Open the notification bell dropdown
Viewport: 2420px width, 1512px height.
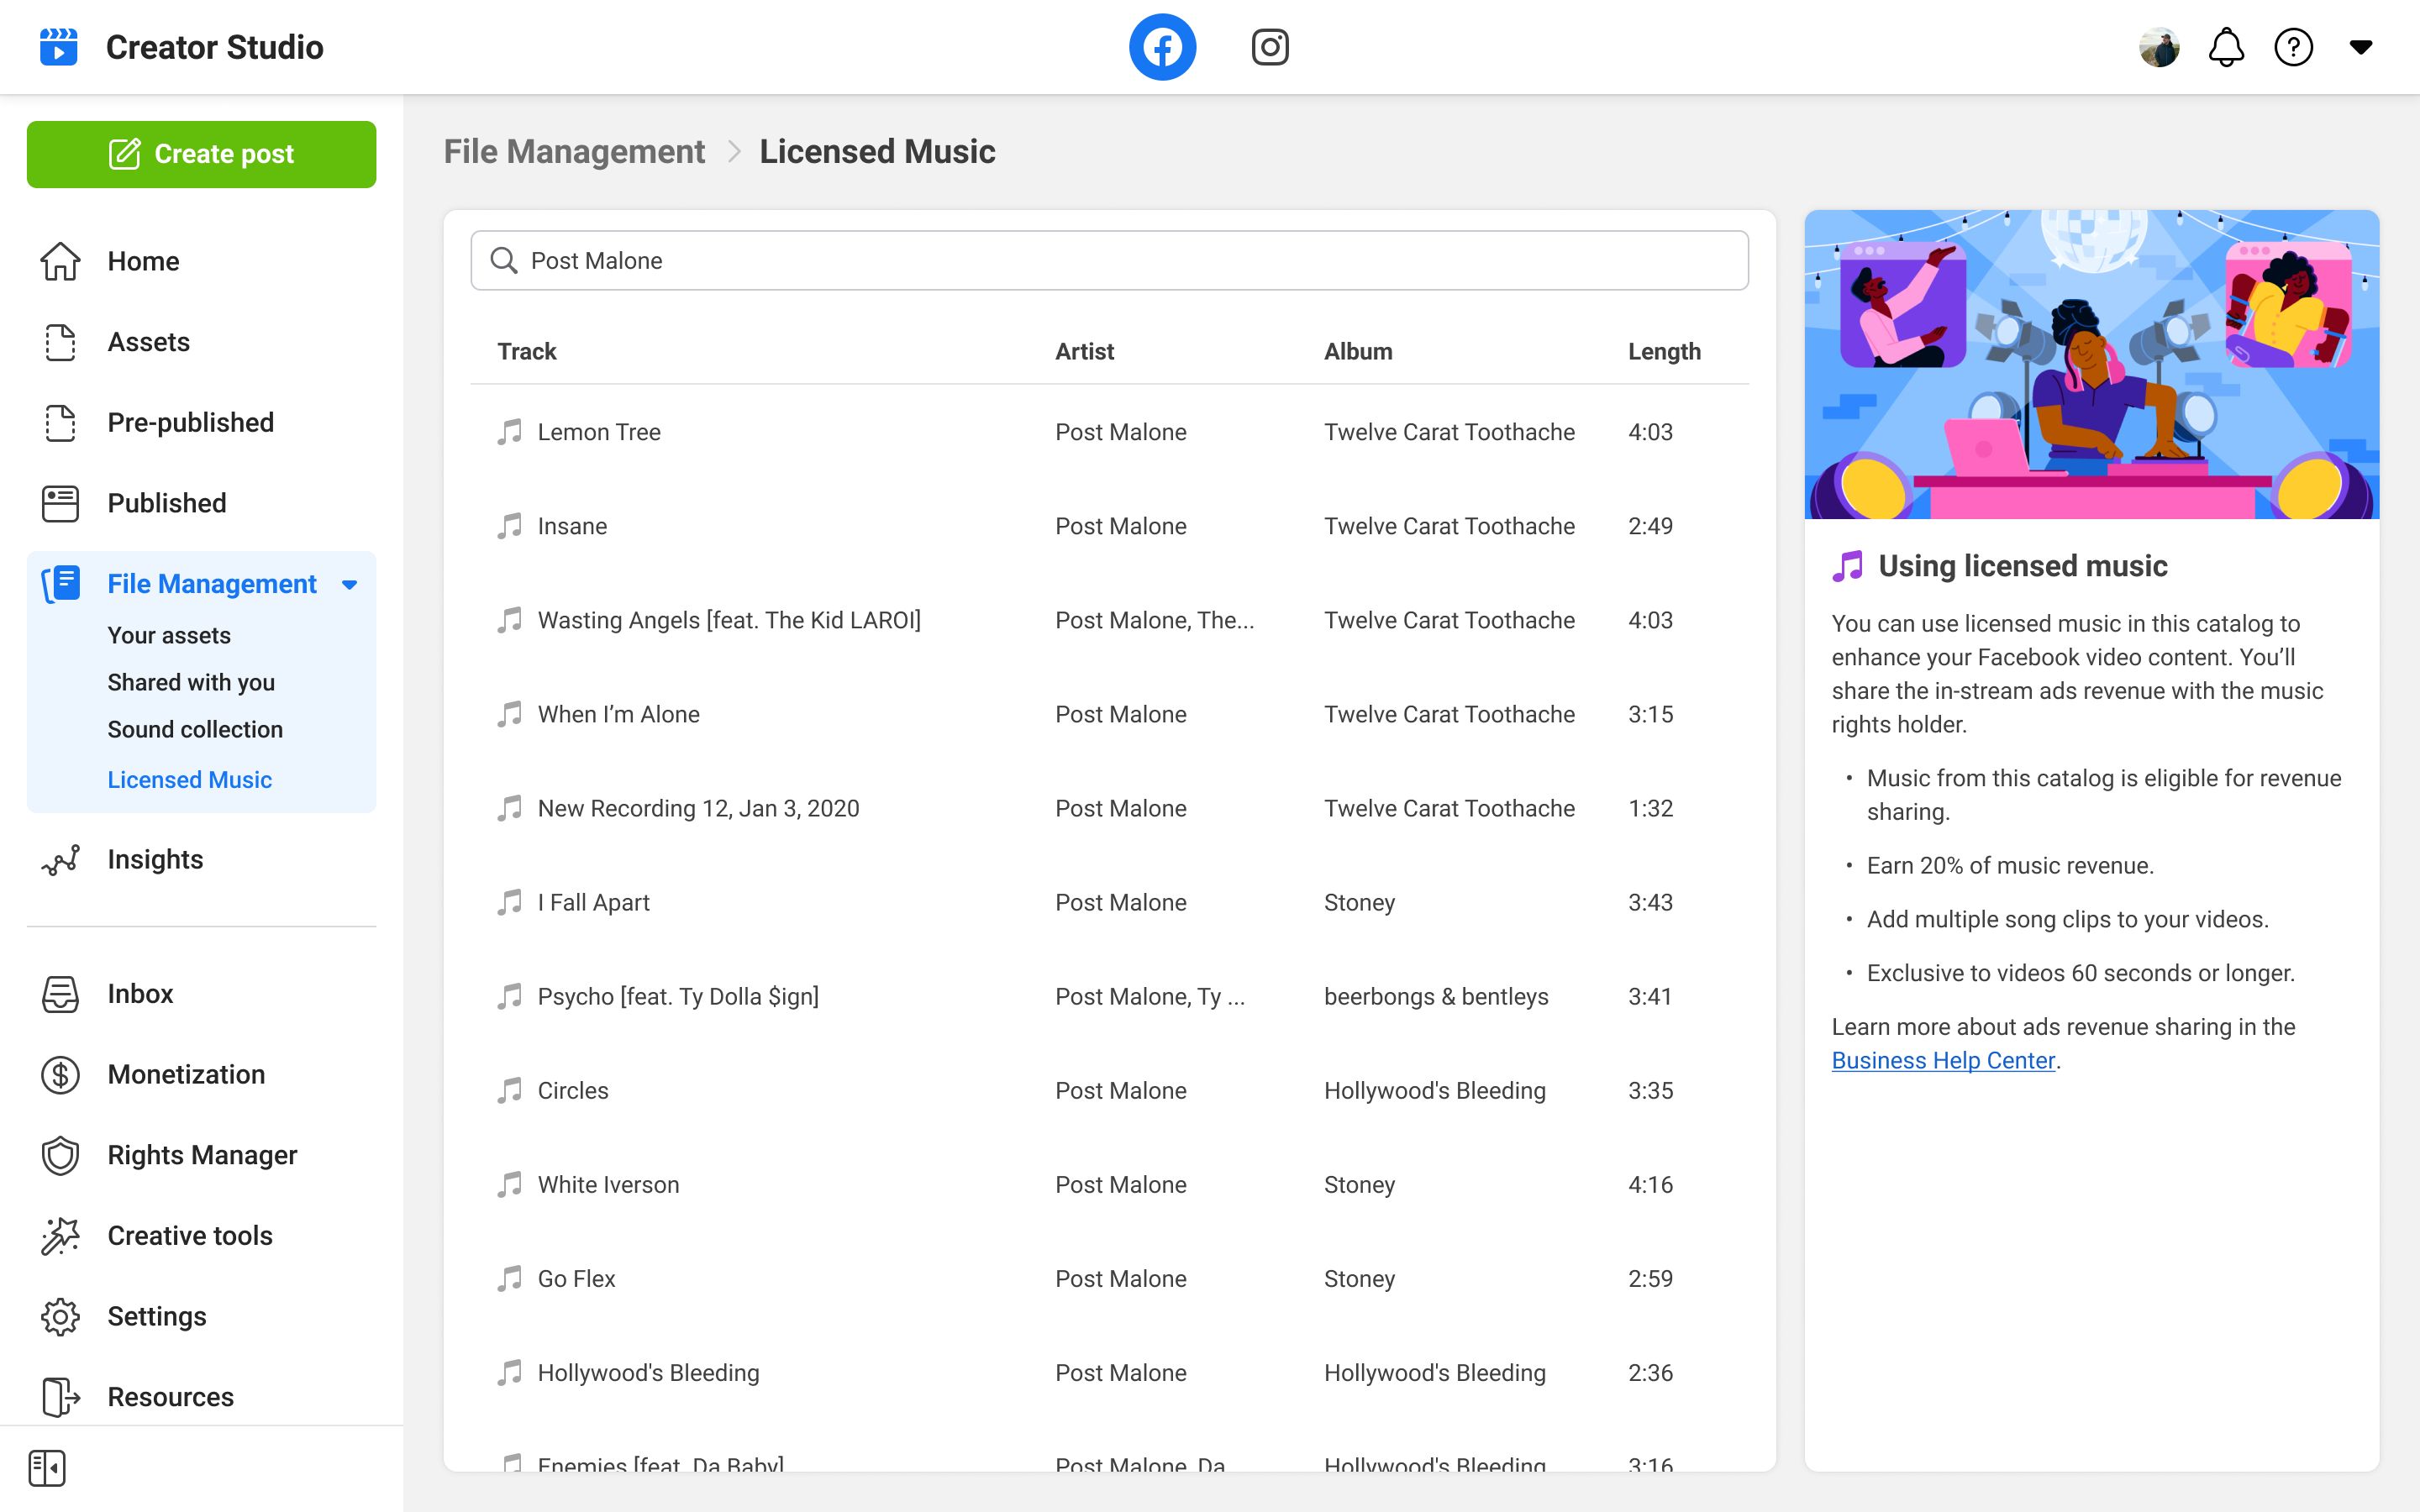(x=2225, y=47)
